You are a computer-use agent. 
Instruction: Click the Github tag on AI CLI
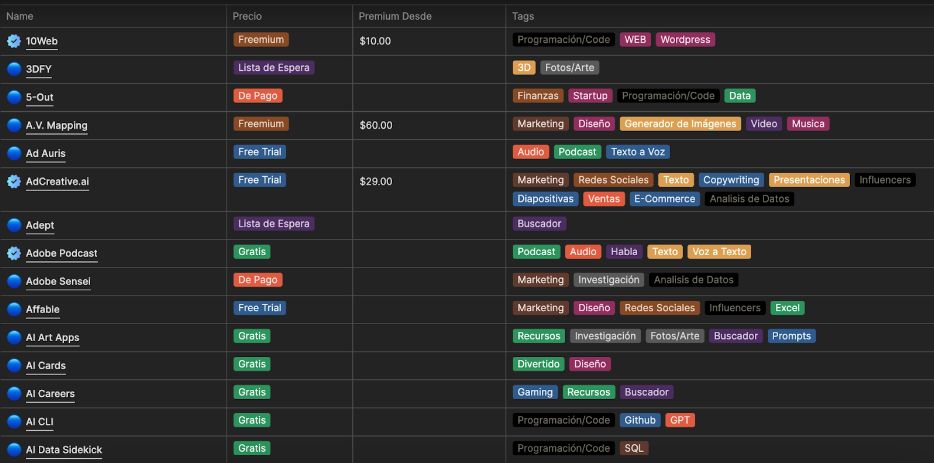pos(640,420)
